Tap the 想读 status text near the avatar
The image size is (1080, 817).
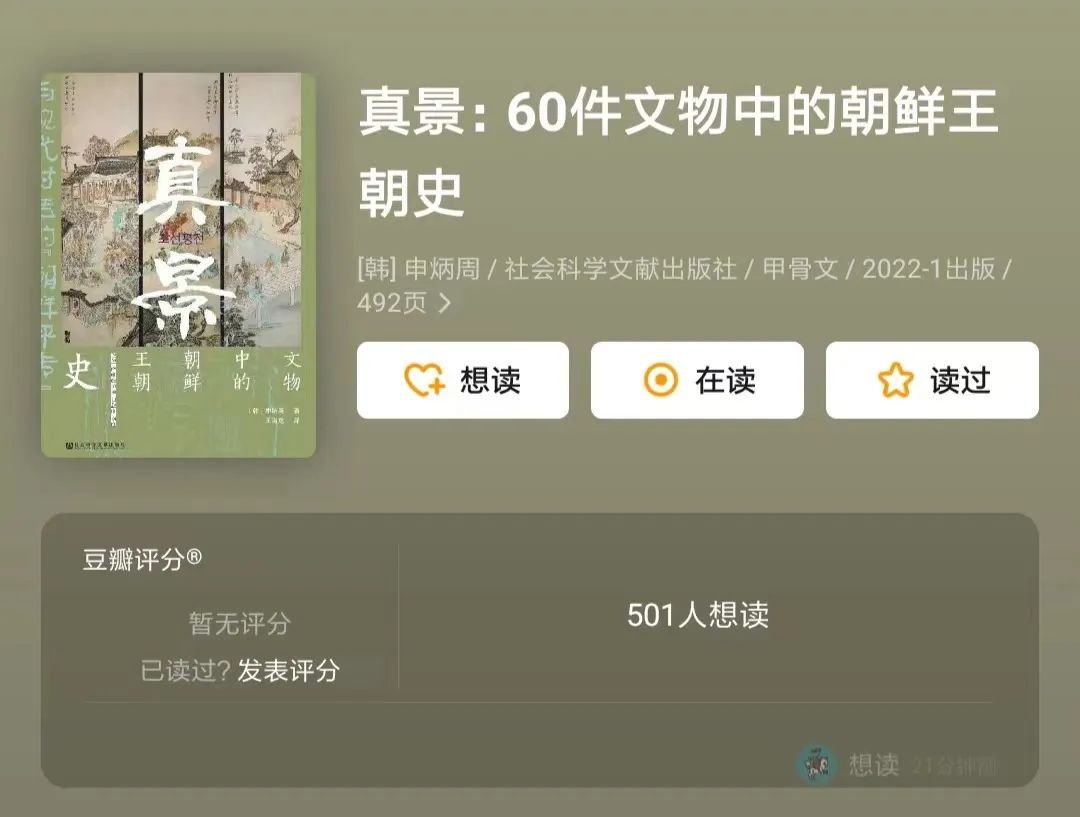point(873,765)
